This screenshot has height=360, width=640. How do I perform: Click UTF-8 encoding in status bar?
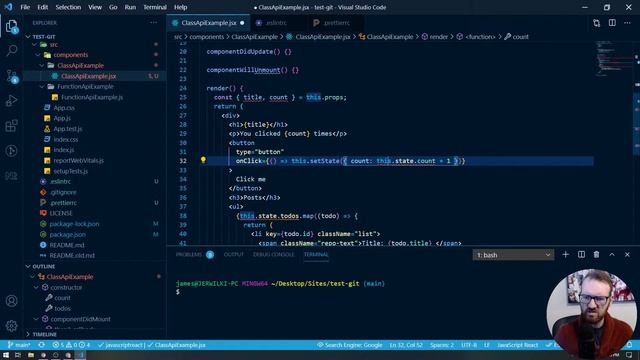pos(469,345)
